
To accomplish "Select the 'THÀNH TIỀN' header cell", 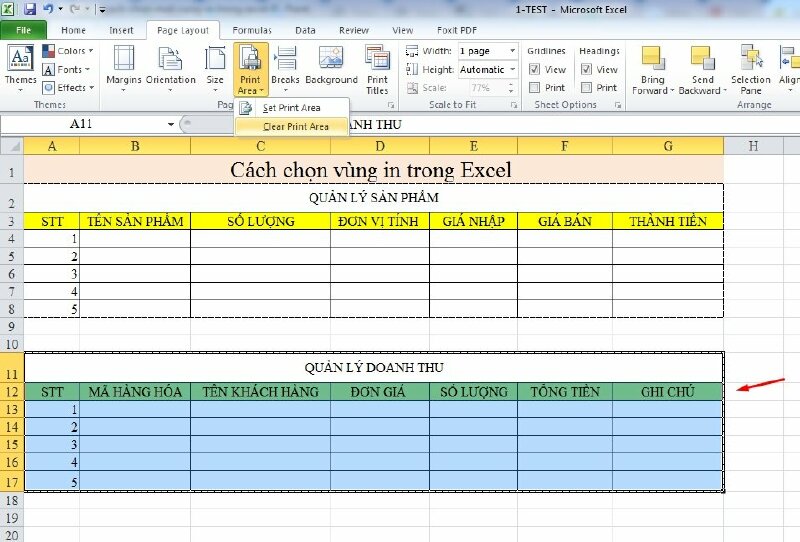I will click(x=668, y=221).
